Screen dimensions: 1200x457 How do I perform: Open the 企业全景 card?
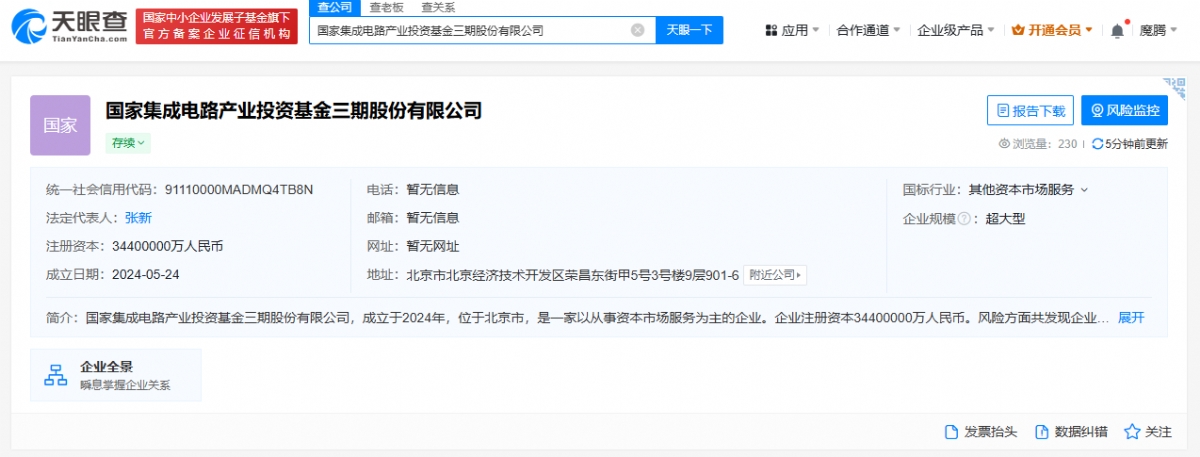coord(116,375)
